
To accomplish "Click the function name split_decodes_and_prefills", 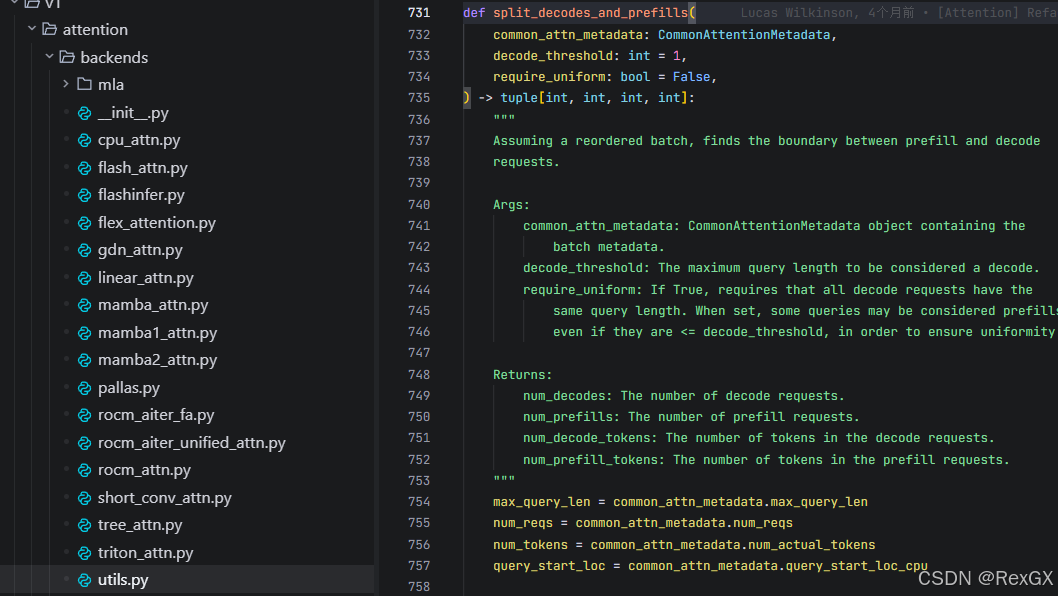I will click(x=590, y=13).
